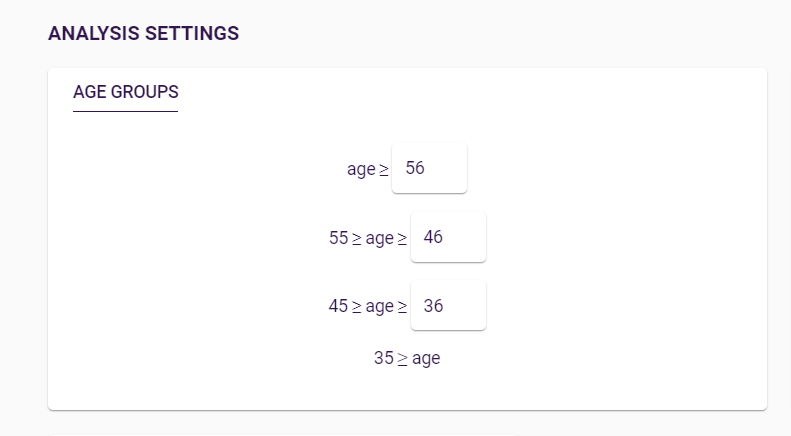The image size is (791, 436).
Task: Click the ≥ symbol left of the 56 field
Action: (384, 170)
